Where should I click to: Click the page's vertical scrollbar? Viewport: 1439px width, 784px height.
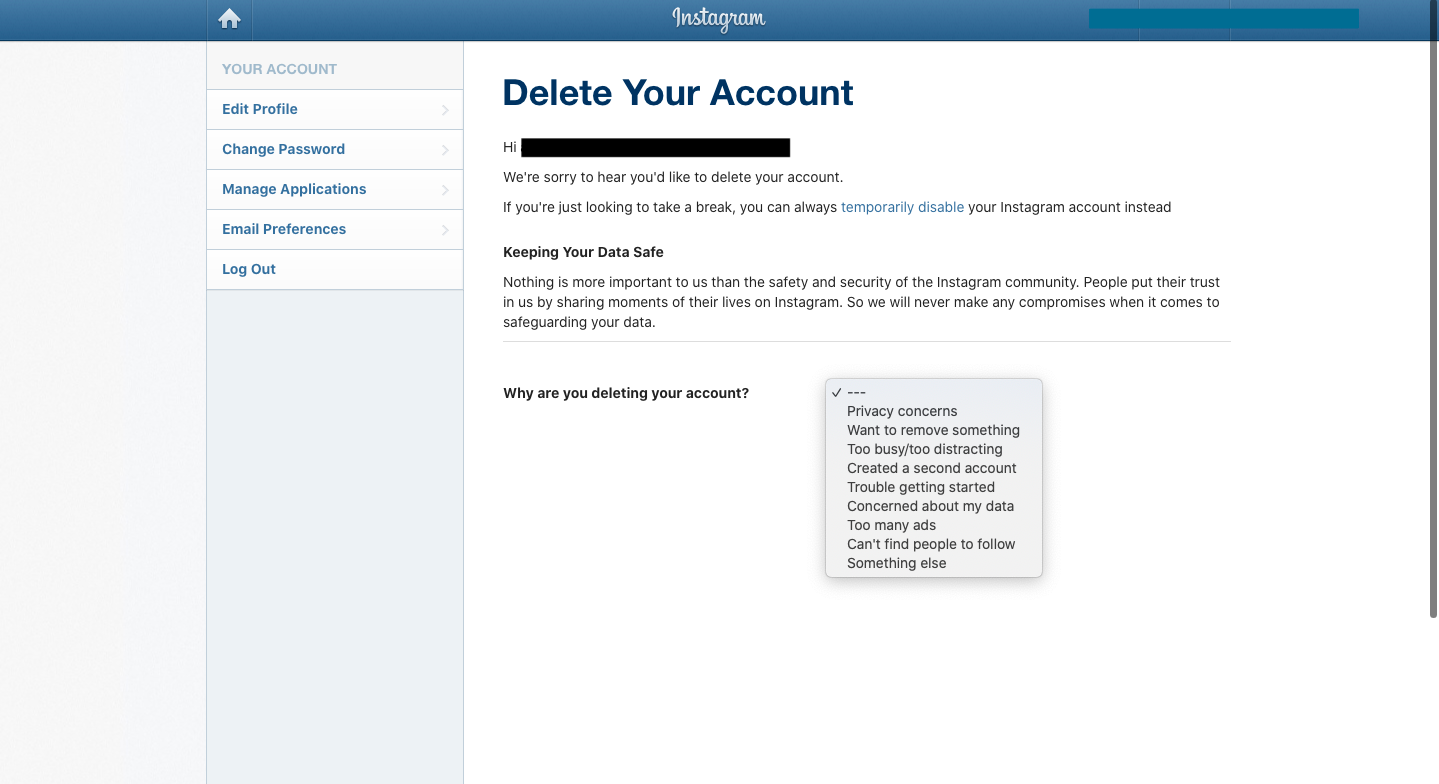[x=1434, y=310]
